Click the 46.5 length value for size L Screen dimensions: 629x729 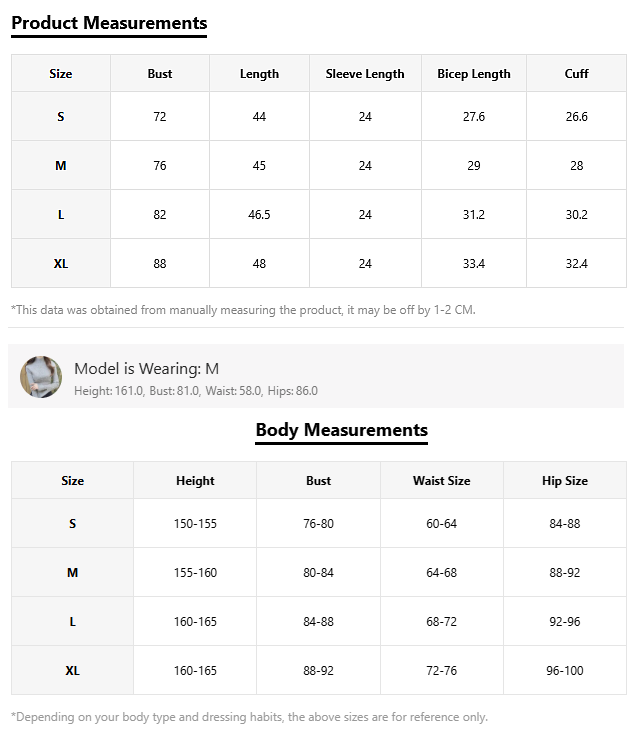(x=259, y=215)
